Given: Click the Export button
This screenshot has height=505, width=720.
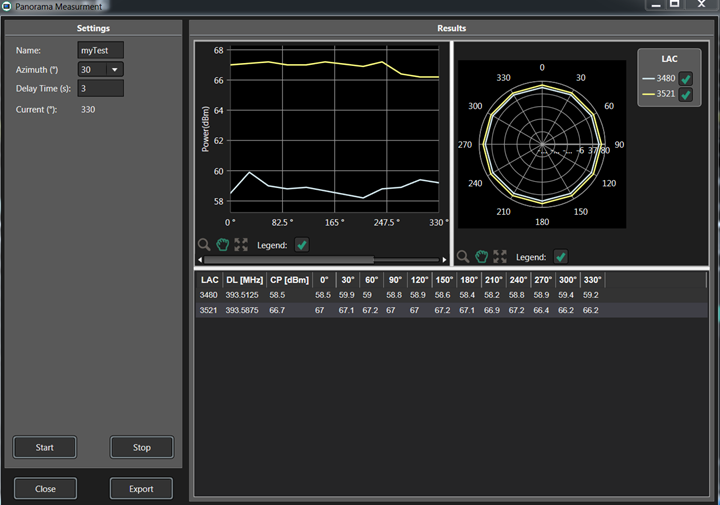Looking at the screenshot, I should tap(141, 489).
